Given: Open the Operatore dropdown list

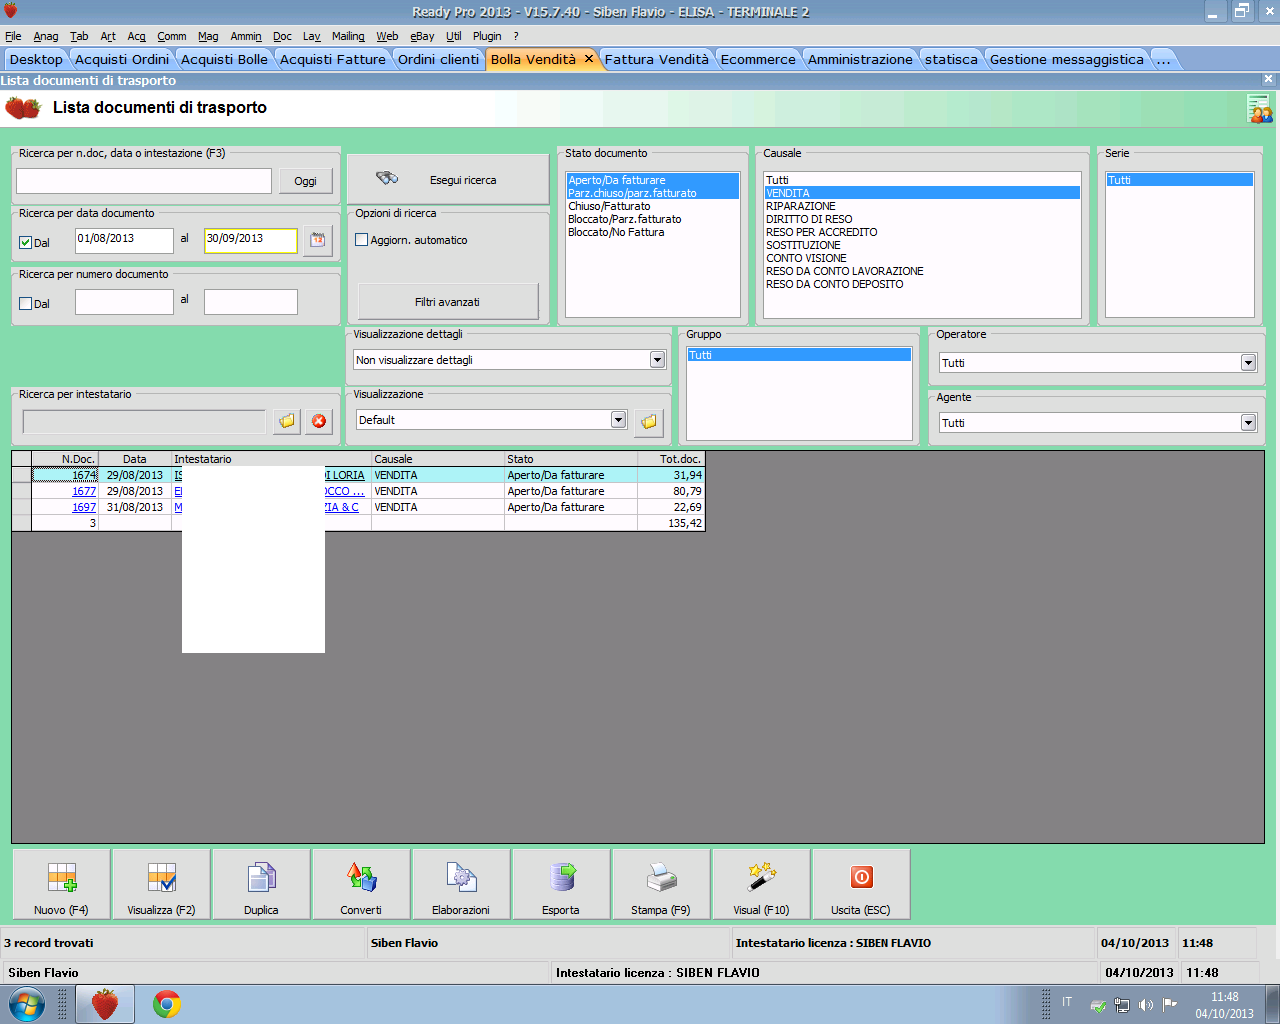Looking at the screenshot, I should point(1248,363).
